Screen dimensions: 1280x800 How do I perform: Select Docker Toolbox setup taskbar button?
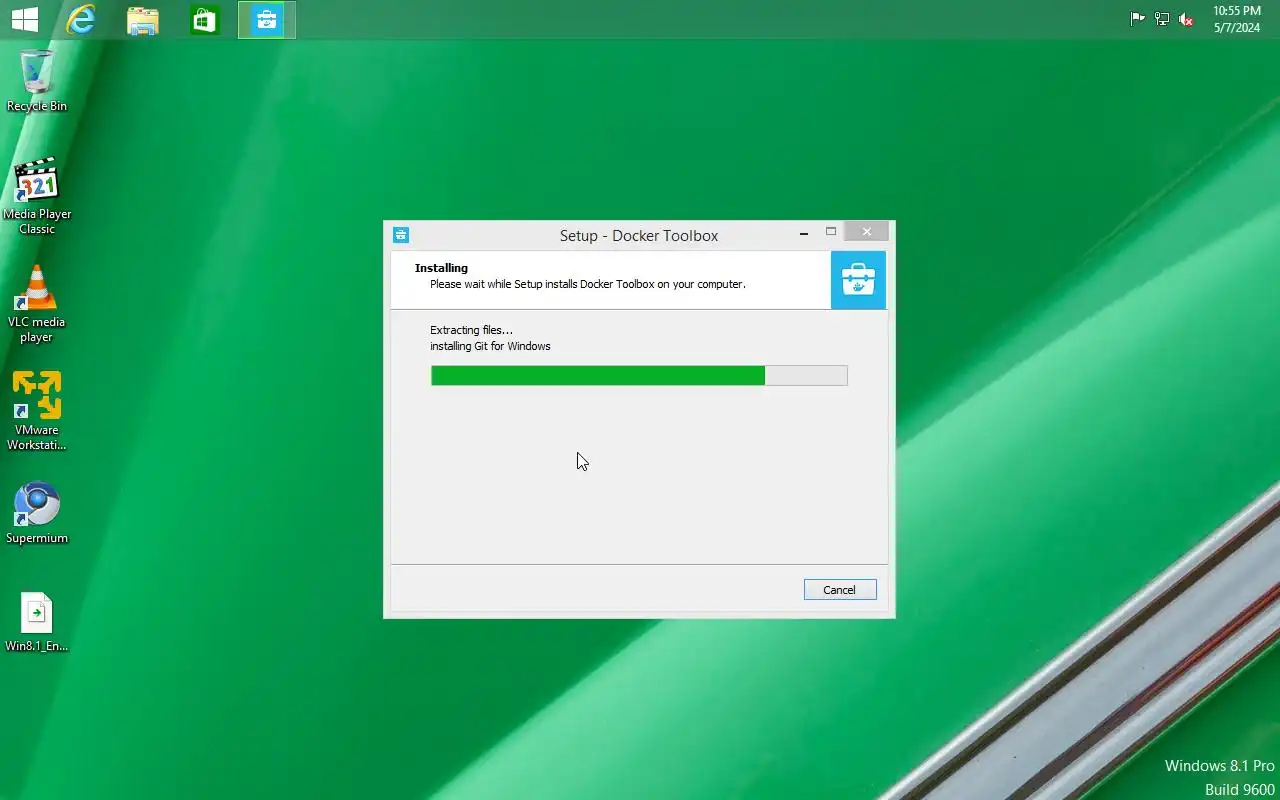pyautogui.click(x=267, y=20)
